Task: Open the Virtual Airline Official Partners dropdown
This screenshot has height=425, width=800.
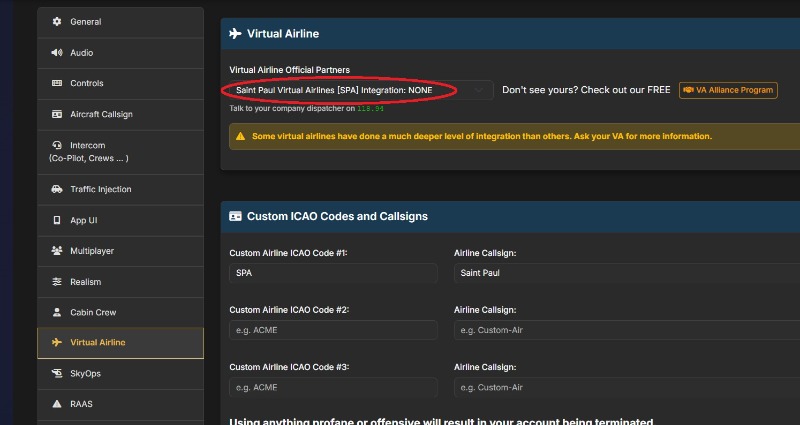Action: pos(360,90)
